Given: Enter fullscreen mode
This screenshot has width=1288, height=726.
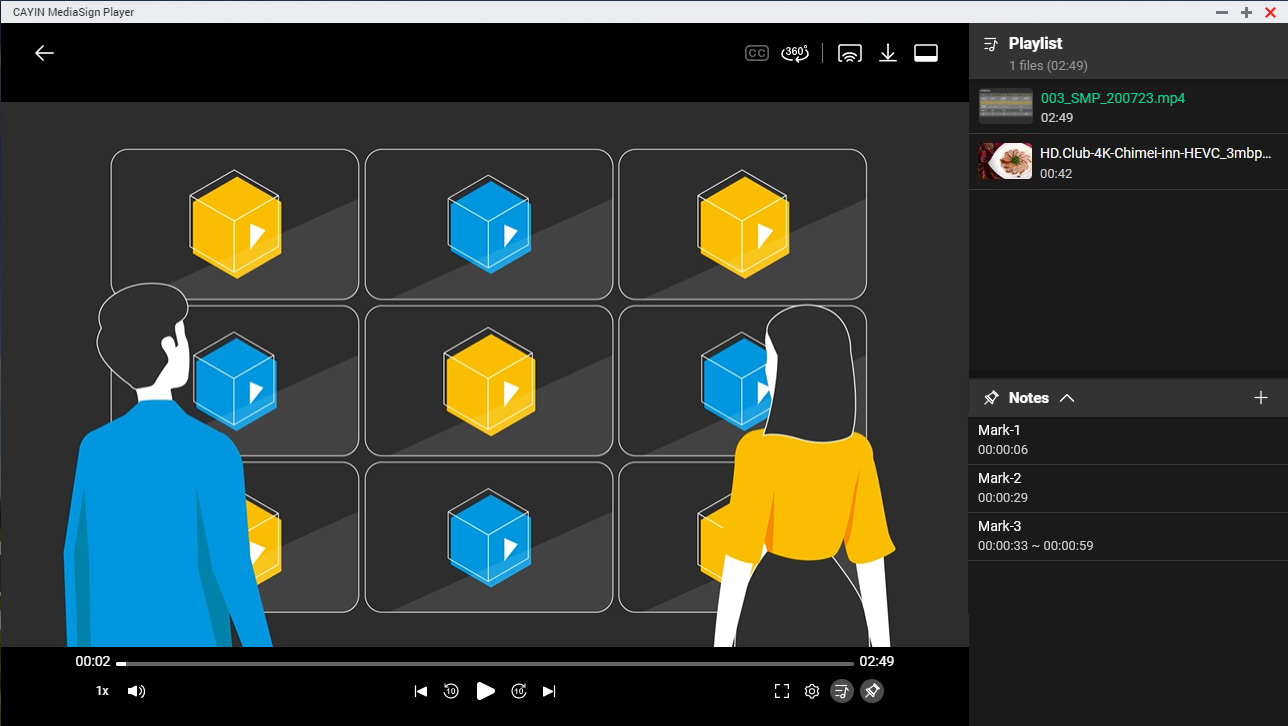Looking at the screenshot, I should coord(781,690).
